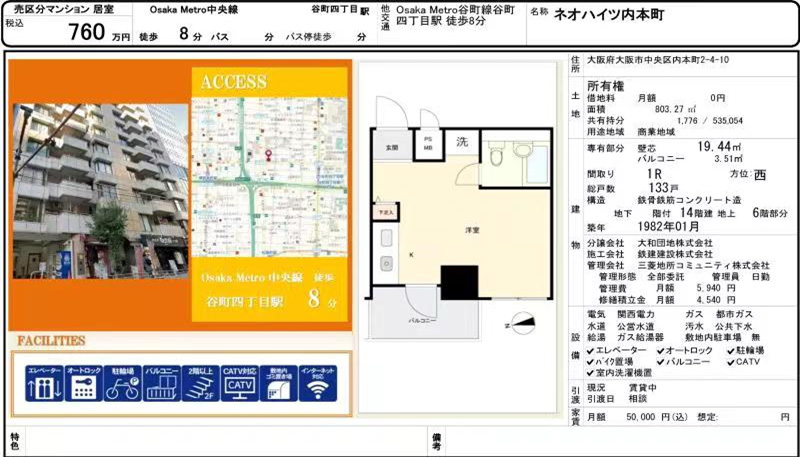Click 三菱地所コミュニティ株式会社 management company

pos(704,265)
